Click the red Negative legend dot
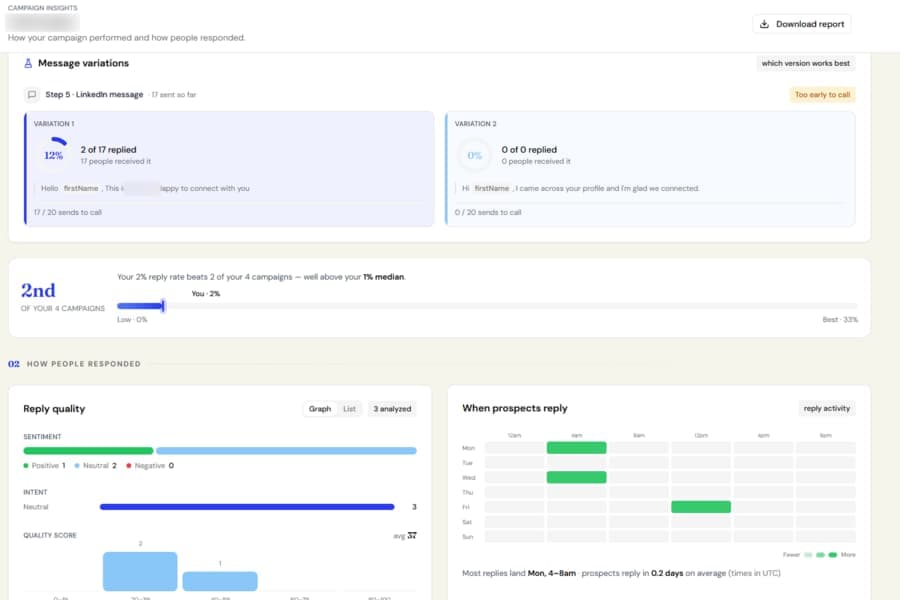 pos(129,466)
